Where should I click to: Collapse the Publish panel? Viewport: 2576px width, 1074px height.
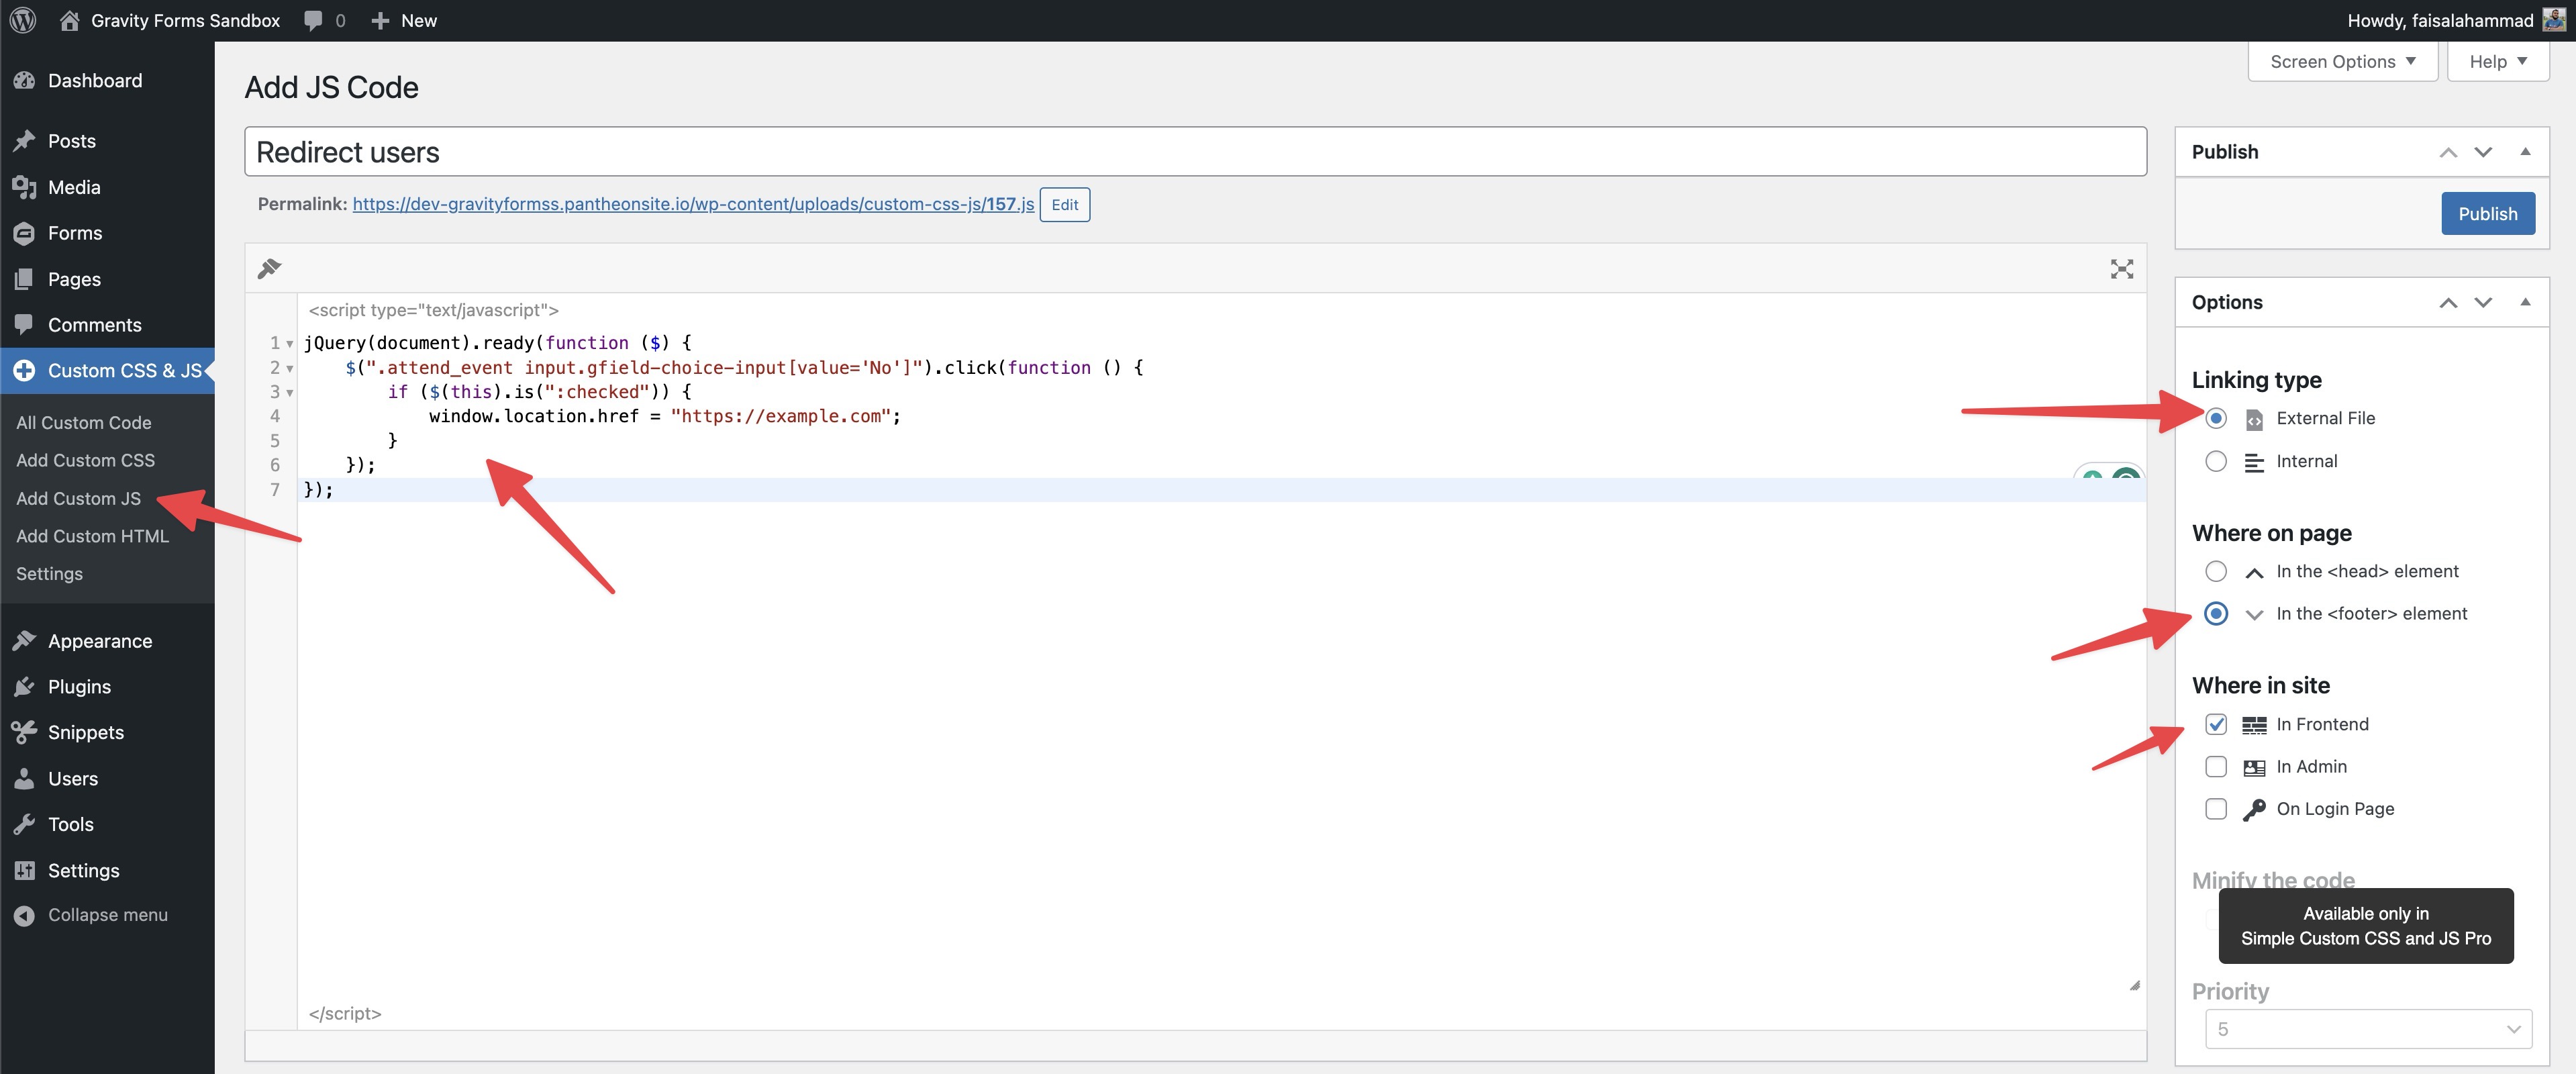(x=2525, y=152)
